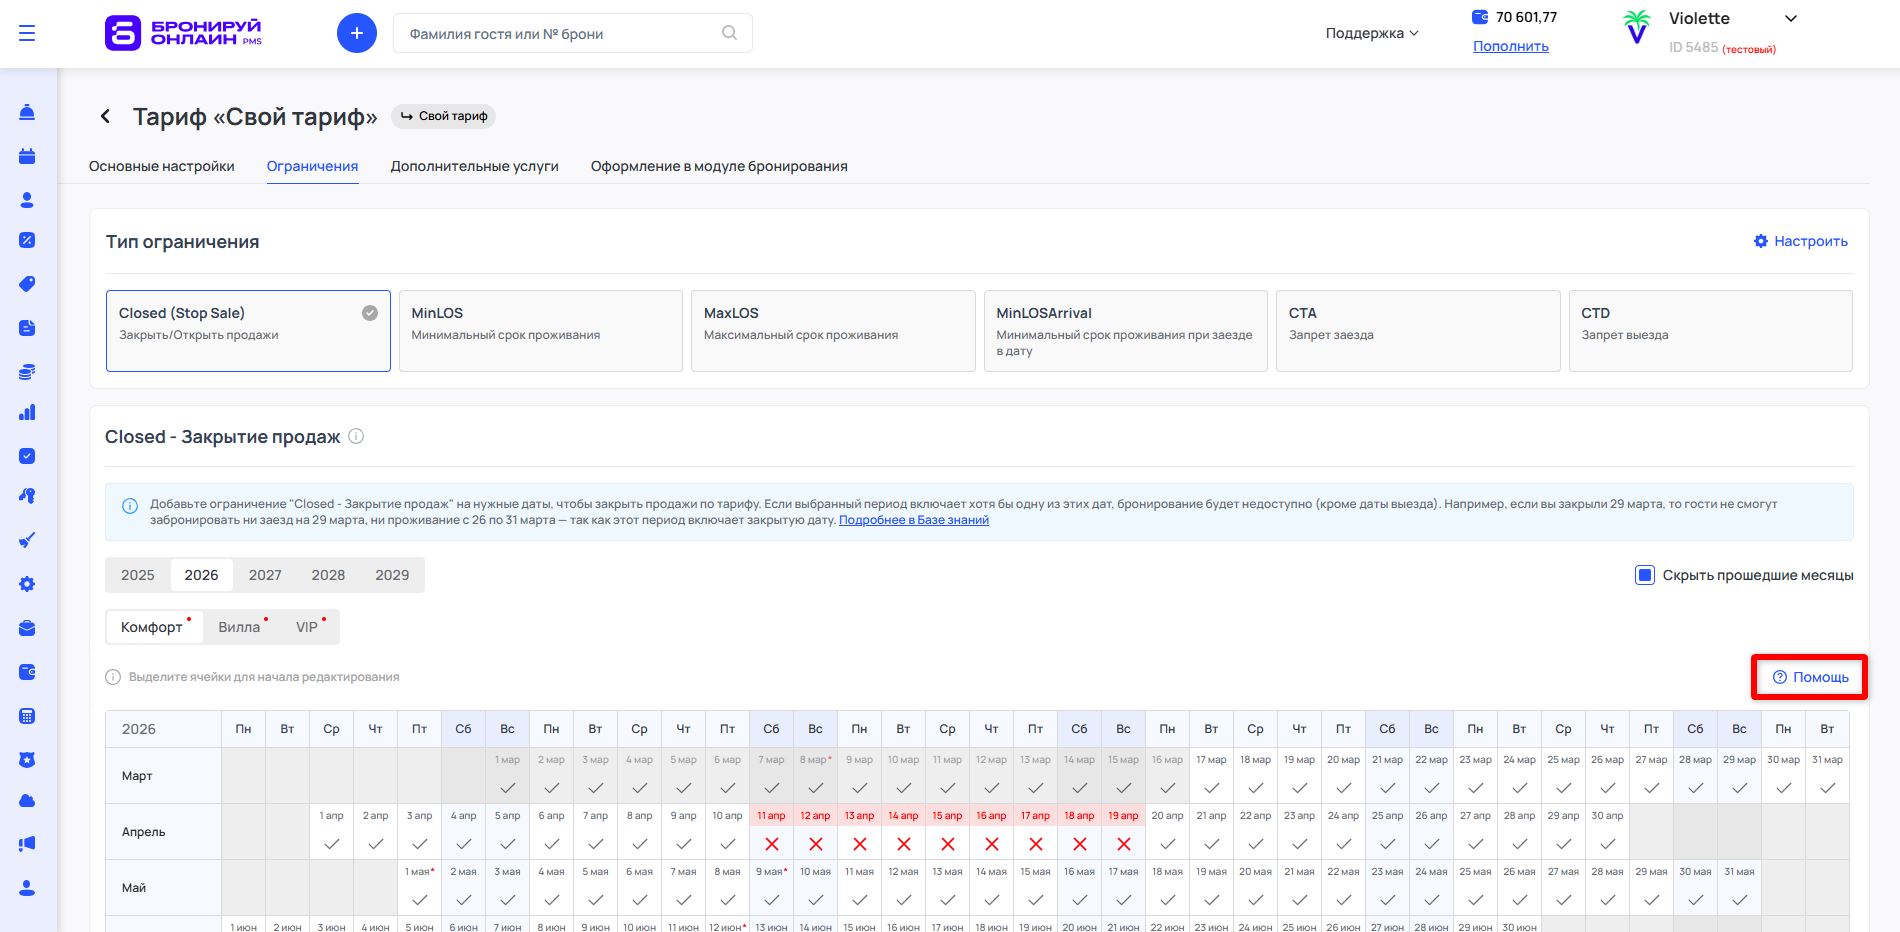Open the calendar icon in sidebar
This screenshot has width=1900, height=932.
pos(27,156)
